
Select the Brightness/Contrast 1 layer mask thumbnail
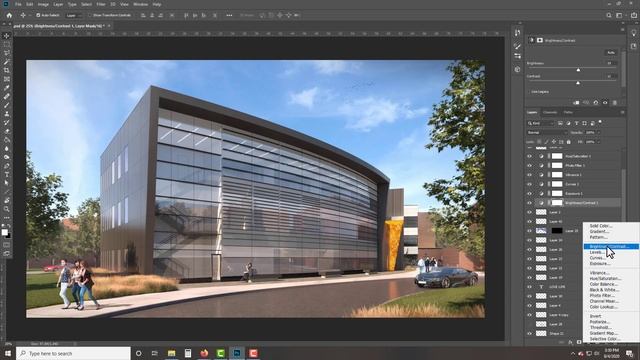tap(557, 203)
